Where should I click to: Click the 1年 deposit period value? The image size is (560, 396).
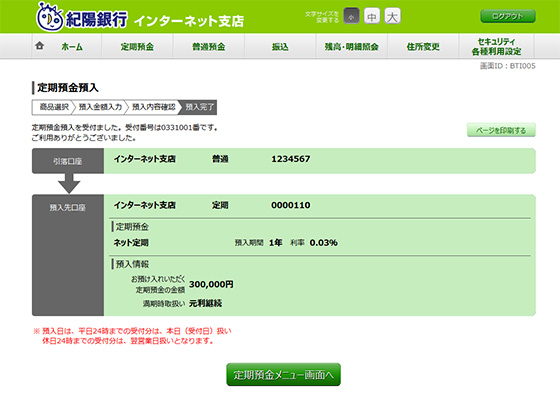pyautogui.click(x=275, y=243)
